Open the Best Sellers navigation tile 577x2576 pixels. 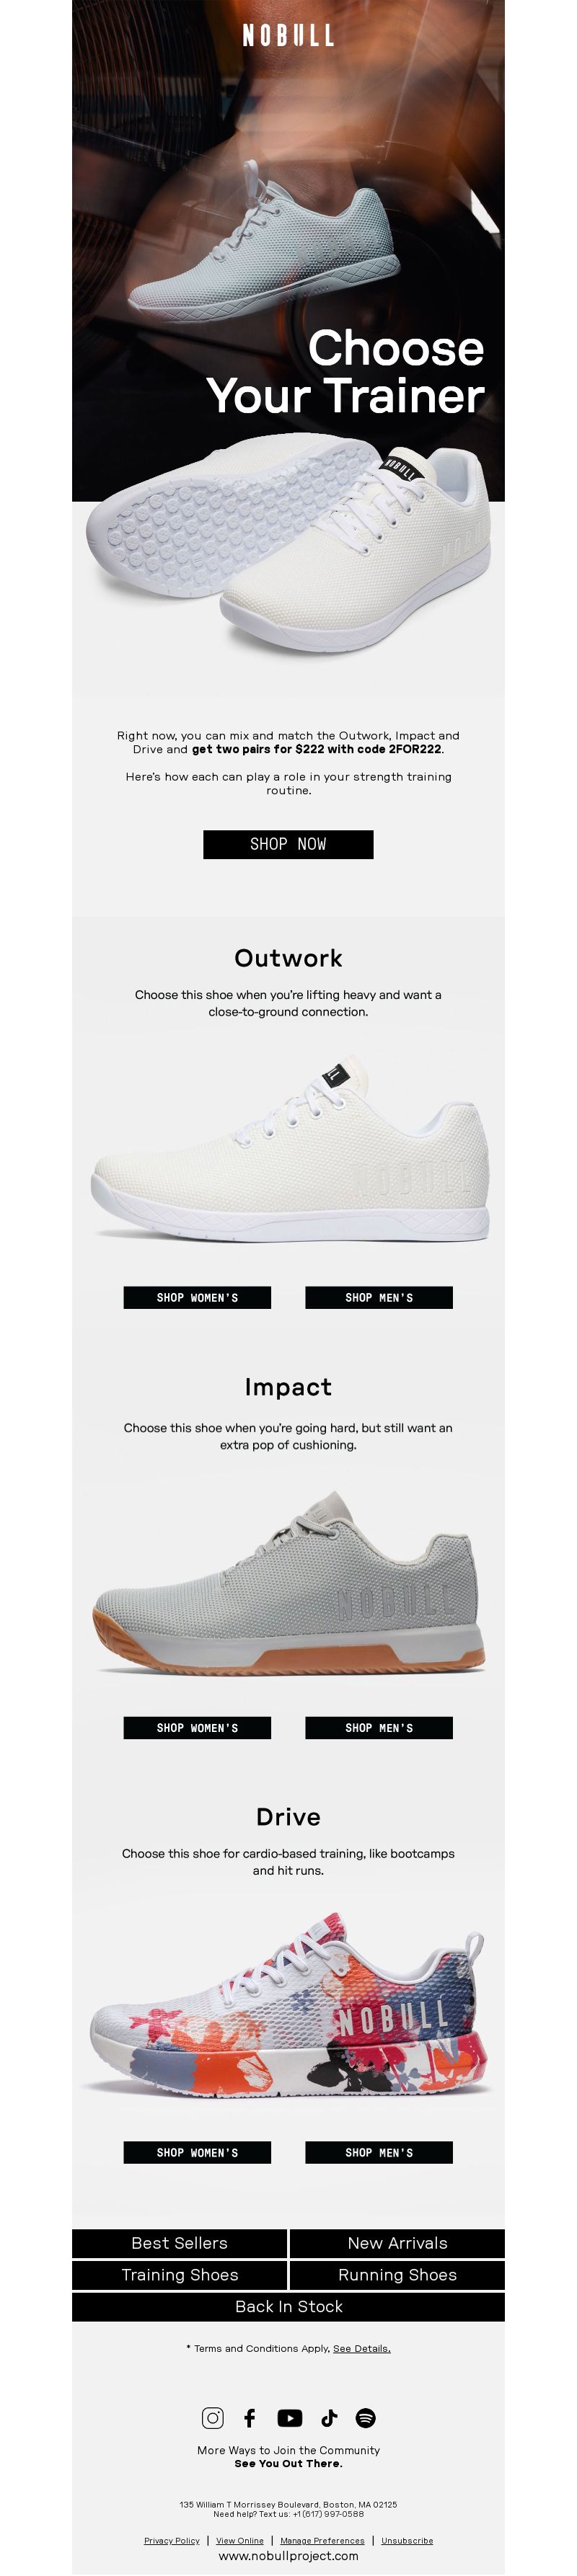pyautogui.click(x=179, y=2243)
